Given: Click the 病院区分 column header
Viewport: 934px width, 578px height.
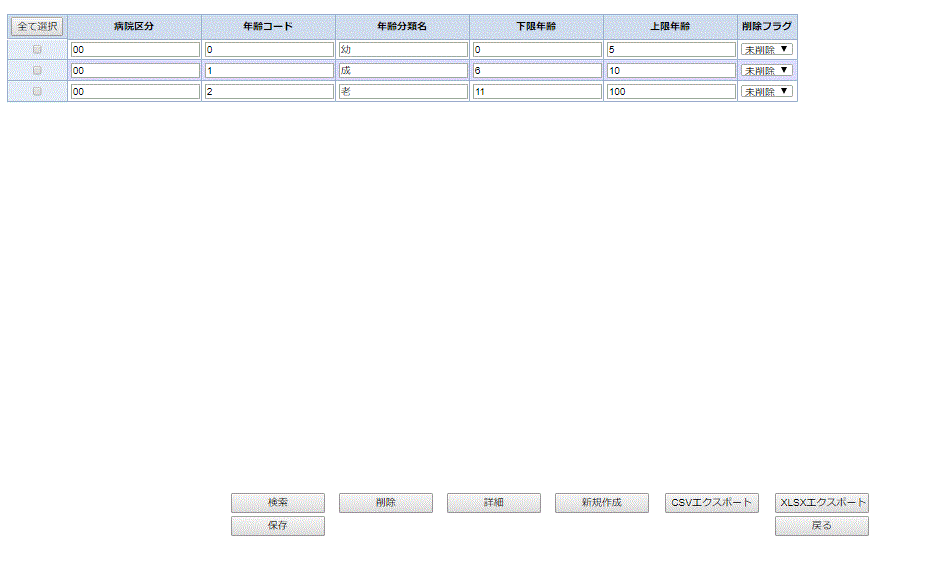Looking at the screenshot, I should [x=134, y=27].
